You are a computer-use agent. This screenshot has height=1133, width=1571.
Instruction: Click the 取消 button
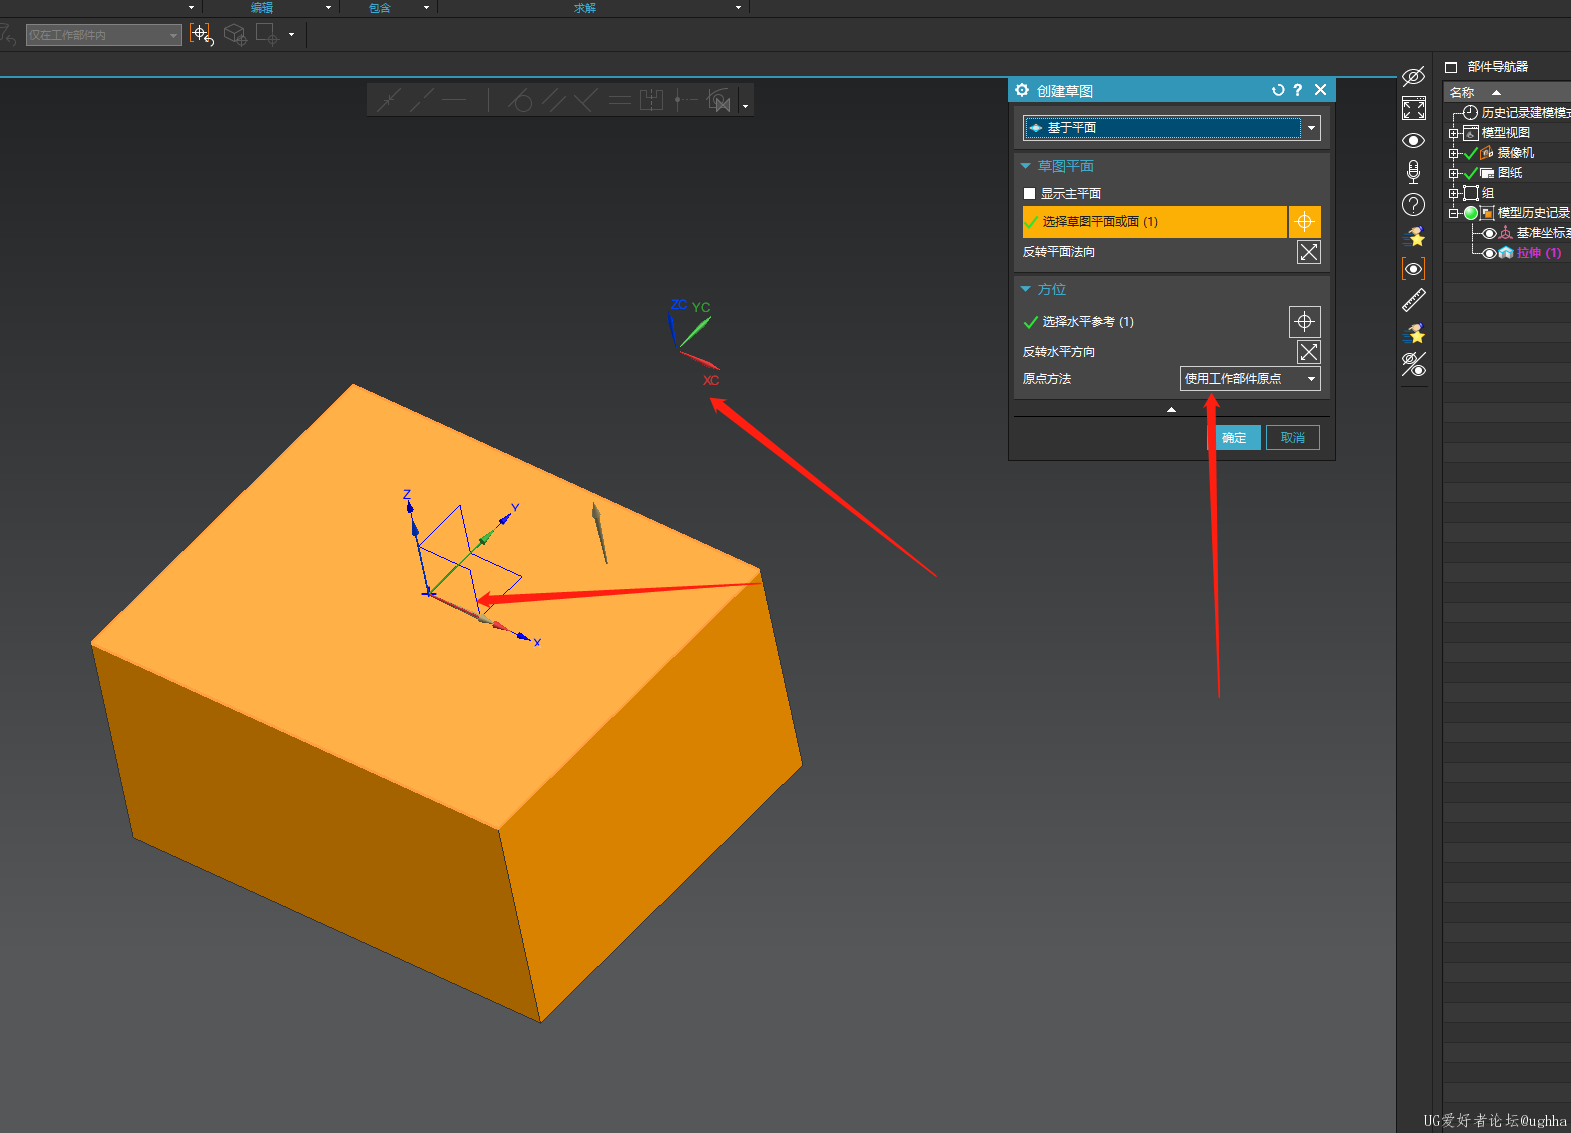pos(1293,438)
